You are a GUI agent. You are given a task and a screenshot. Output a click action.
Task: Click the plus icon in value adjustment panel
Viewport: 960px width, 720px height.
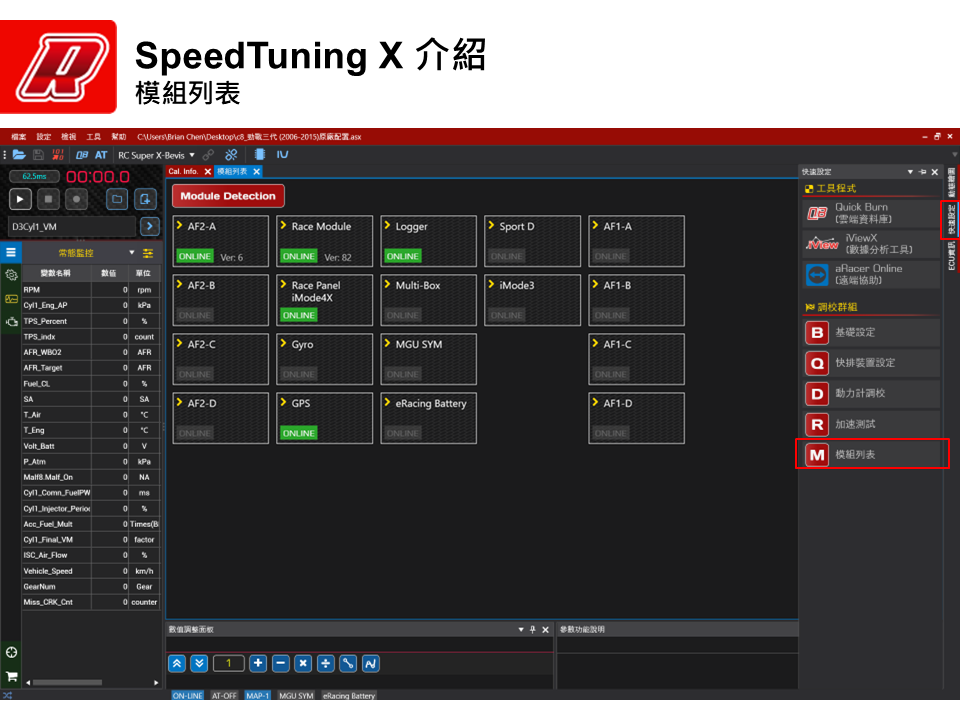[258, 663]
